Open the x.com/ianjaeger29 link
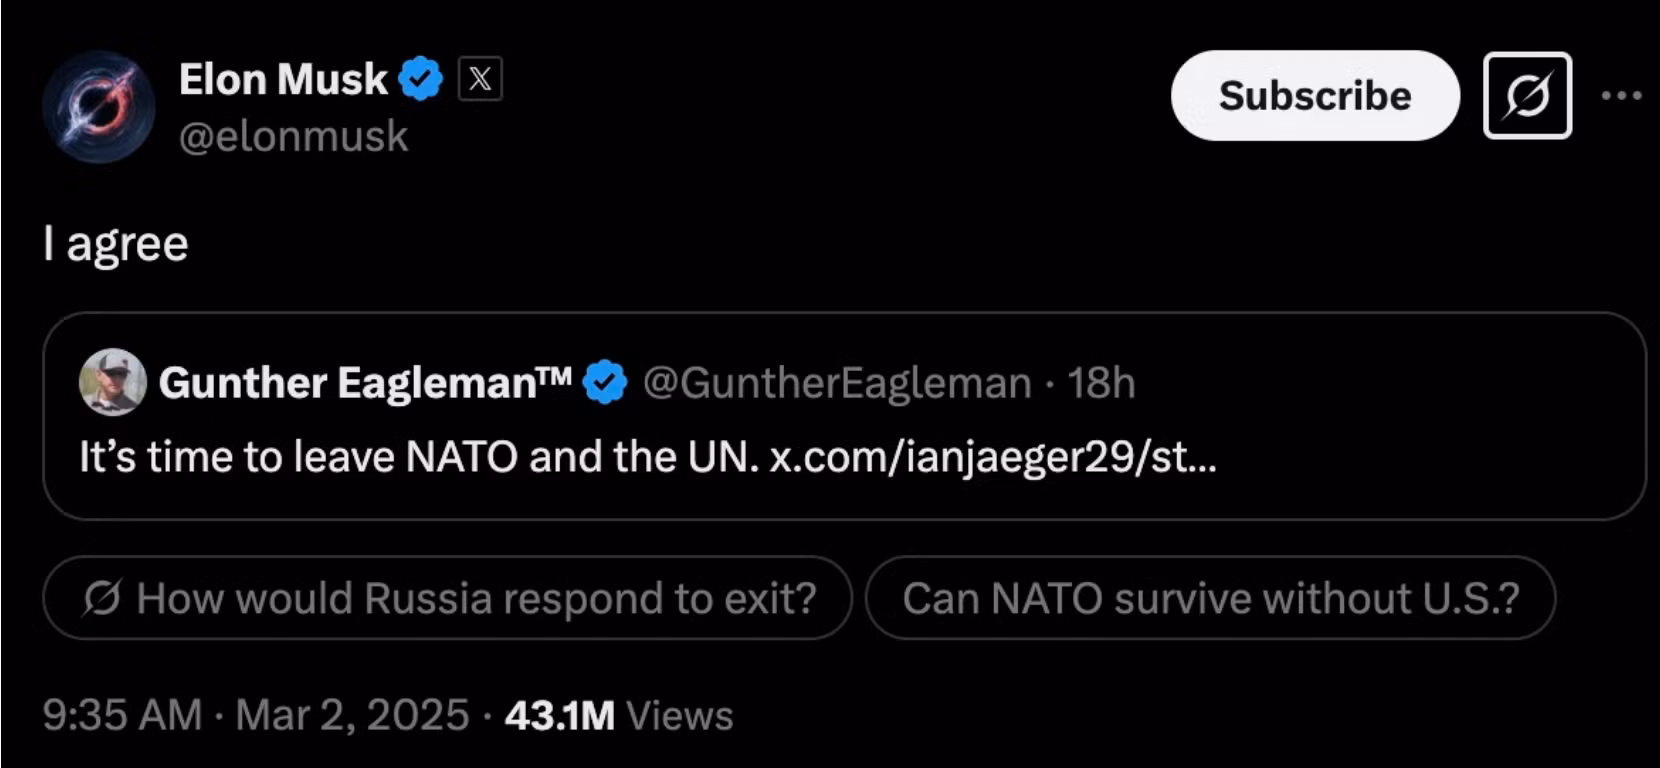 click(x=993, y=457)
